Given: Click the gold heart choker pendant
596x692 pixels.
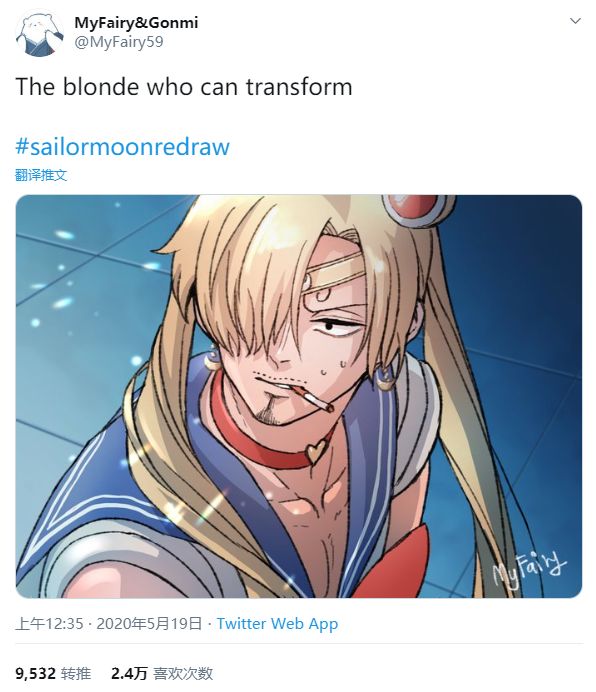Looking at the screenshot, I should 315,451.
